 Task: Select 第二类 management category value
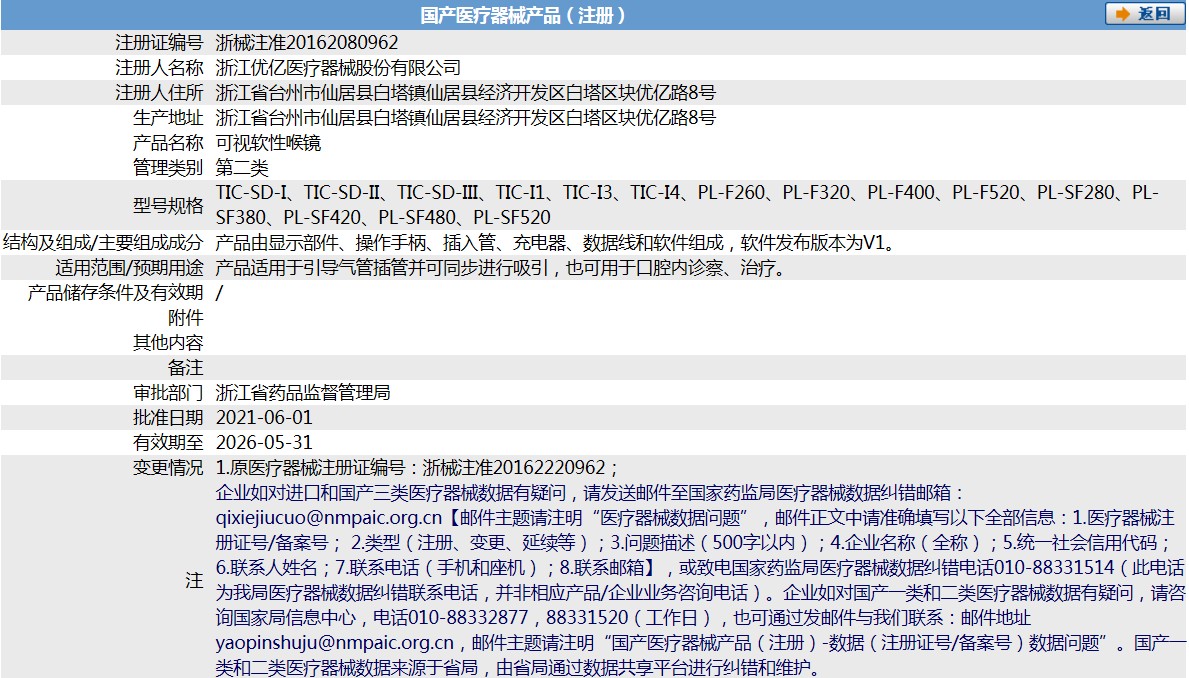(242, 168)
